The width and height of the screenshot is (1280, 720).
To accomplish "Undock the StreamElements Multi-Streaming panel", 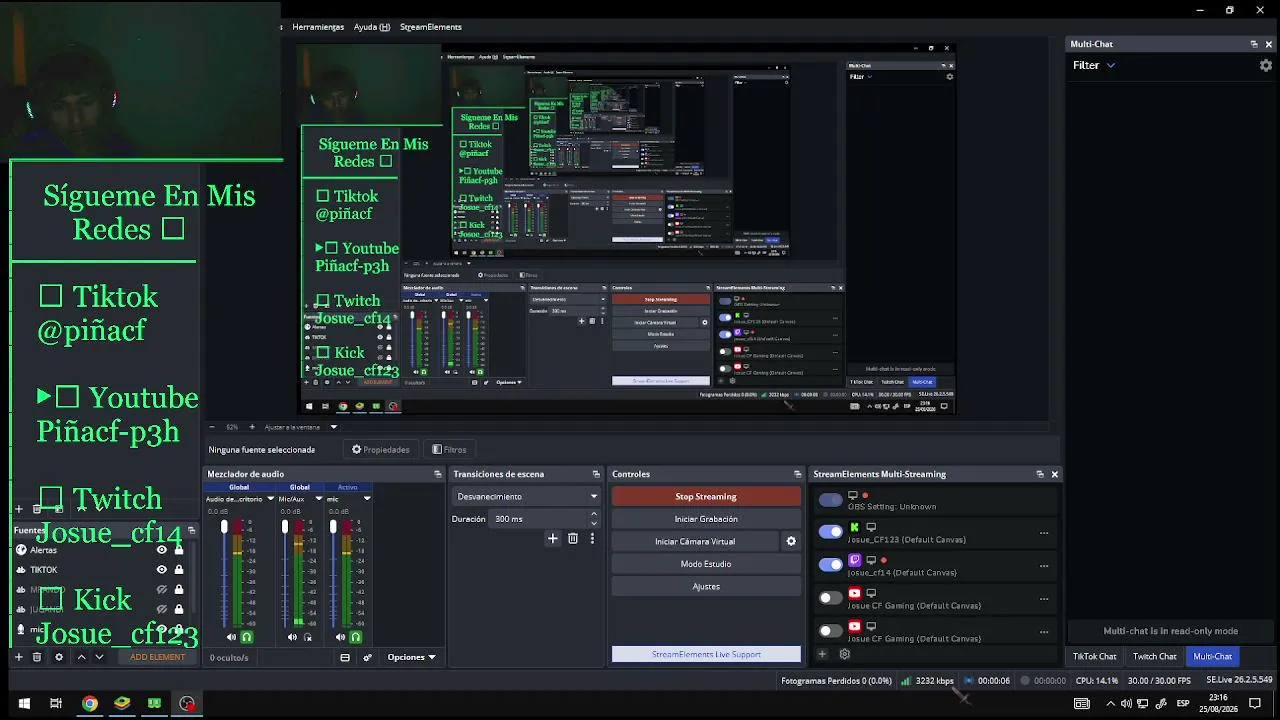I will click(1040, 474).
